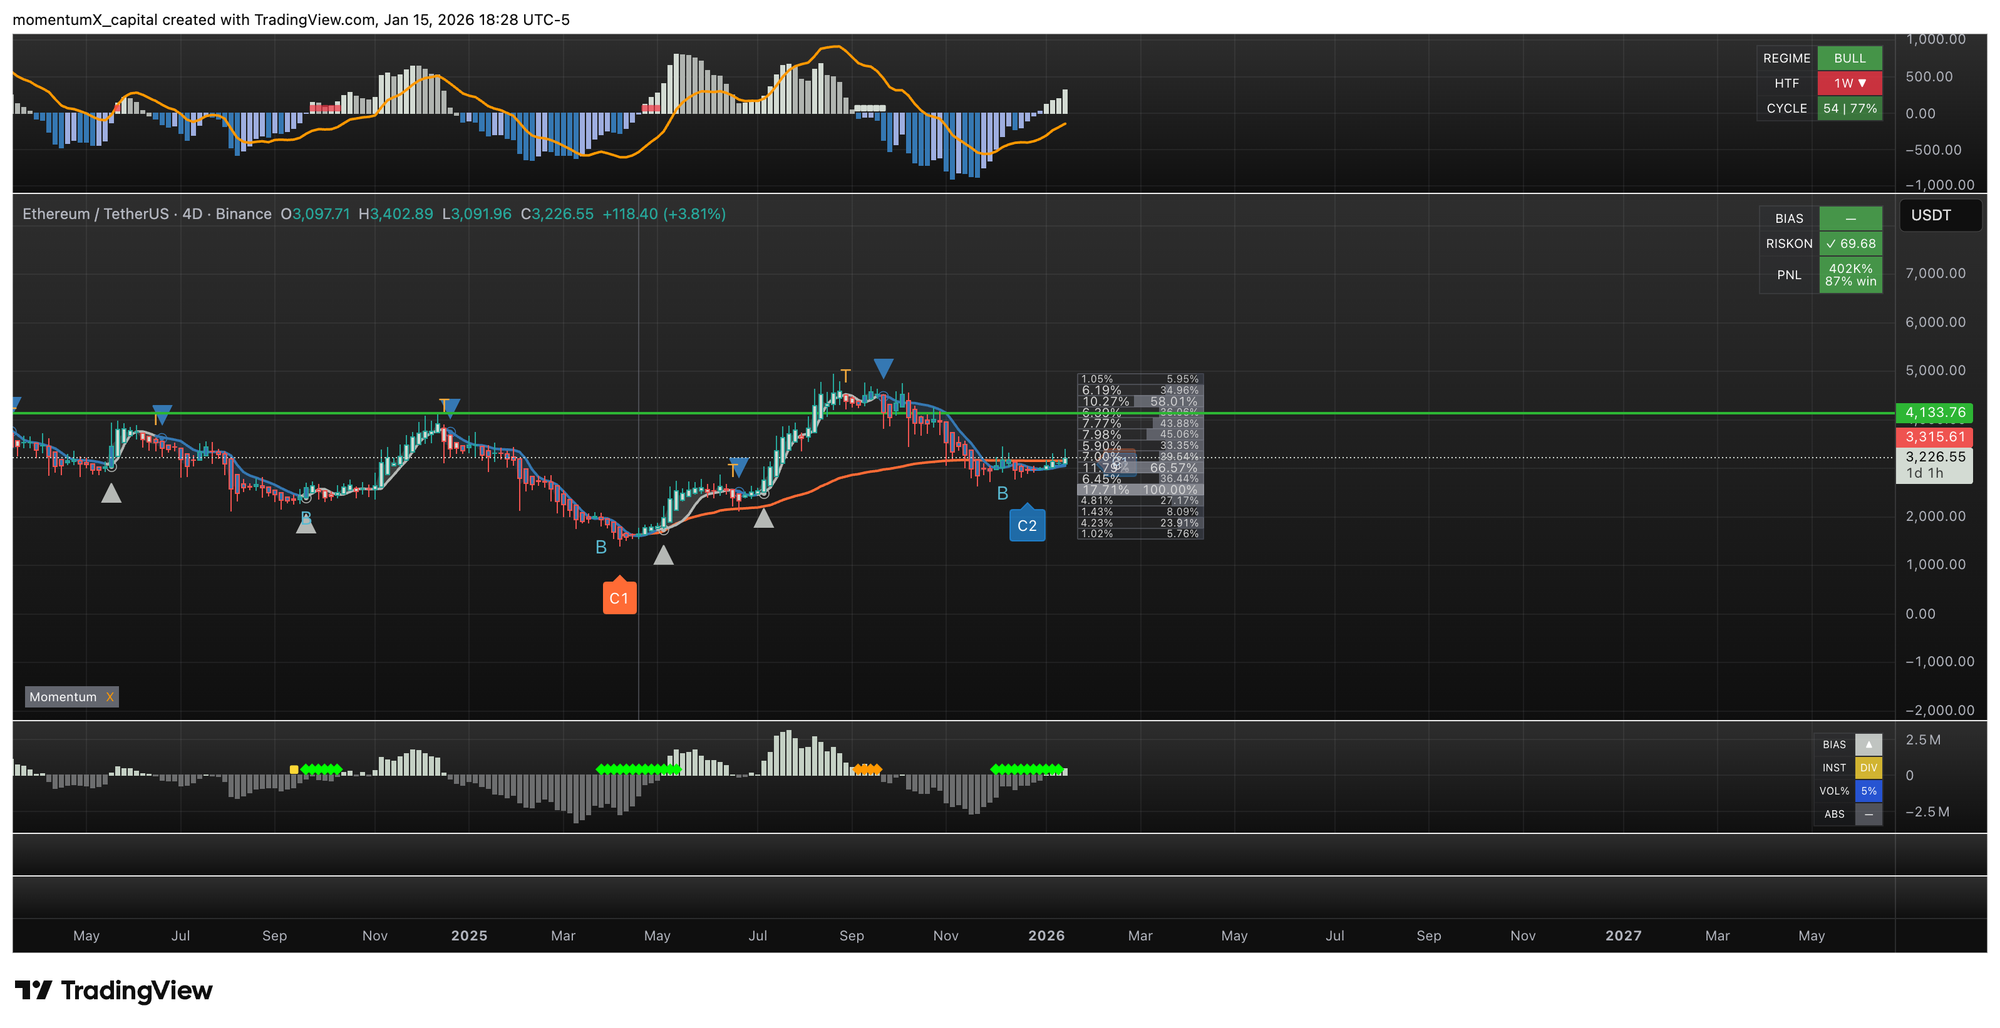The image size is (2000, 1028).
Task: Click the green 4,133.76 price label
Action: point(1934,412)
